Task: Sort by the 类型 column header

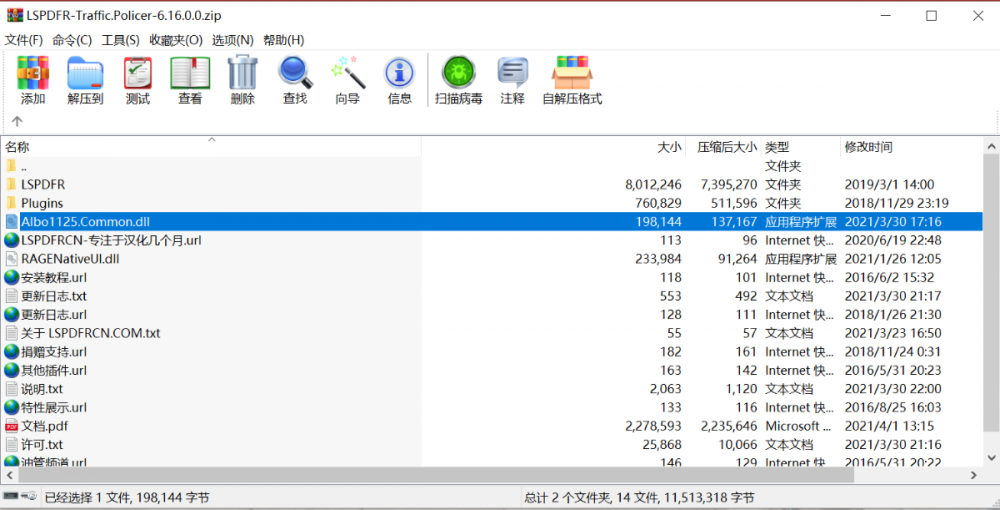Action: tap(800, 147)
